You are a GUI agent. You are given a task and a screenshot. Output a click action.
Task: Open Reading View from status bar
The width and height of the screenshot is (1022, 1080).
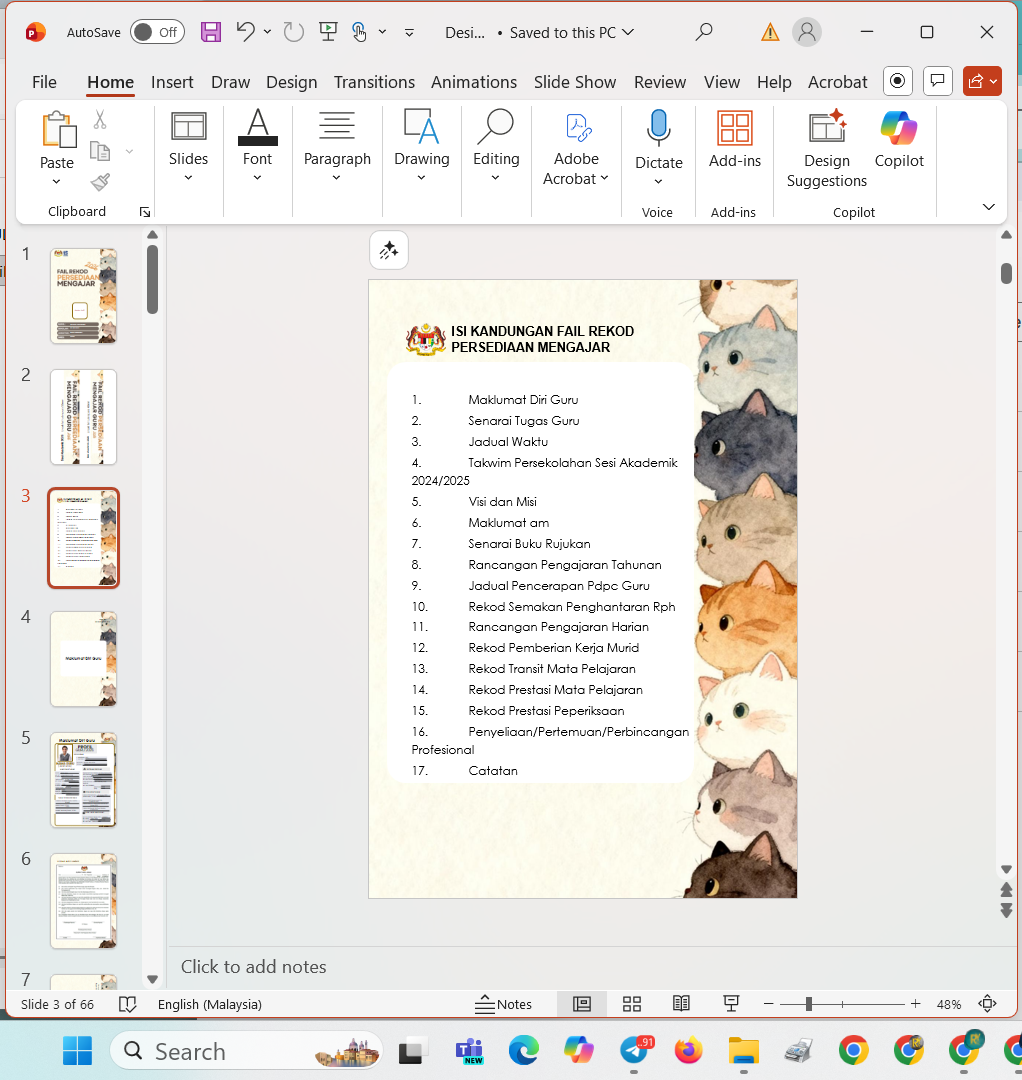click(681, 1004)
